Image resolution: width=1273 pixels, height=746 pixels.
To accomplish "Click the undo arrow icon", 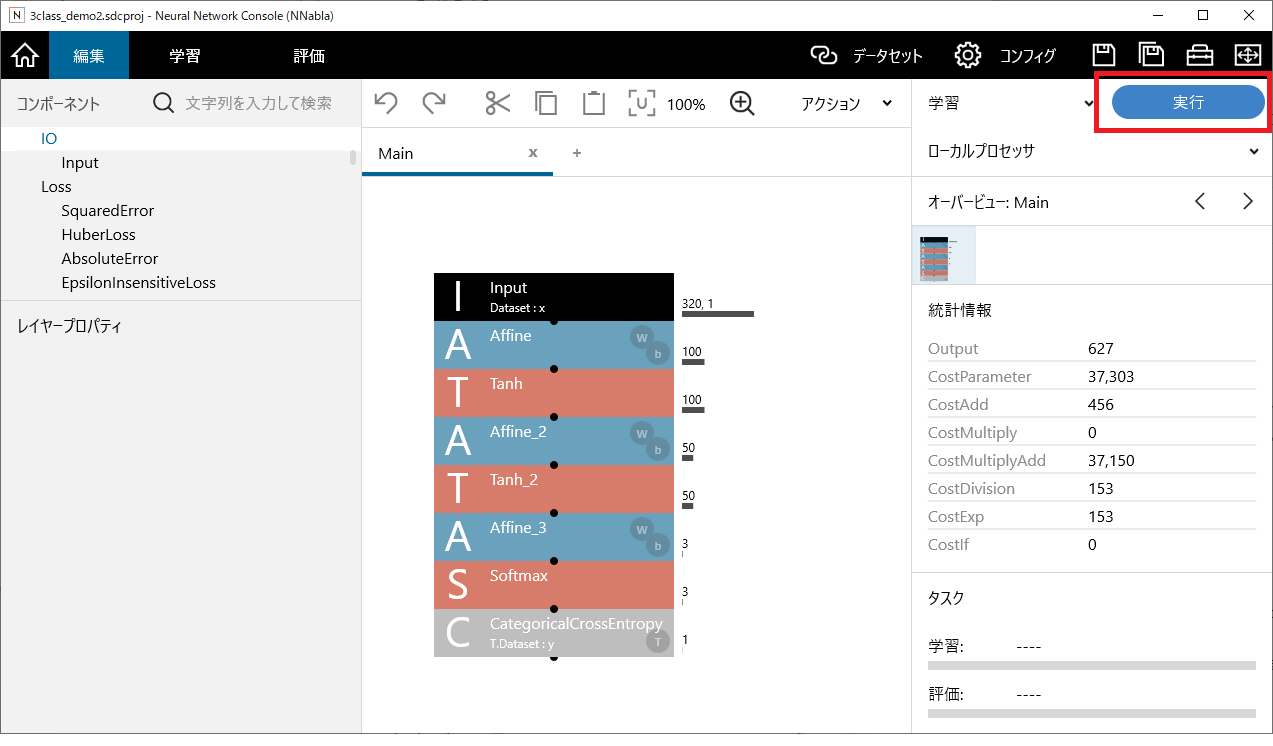I will tap(386, 103).
